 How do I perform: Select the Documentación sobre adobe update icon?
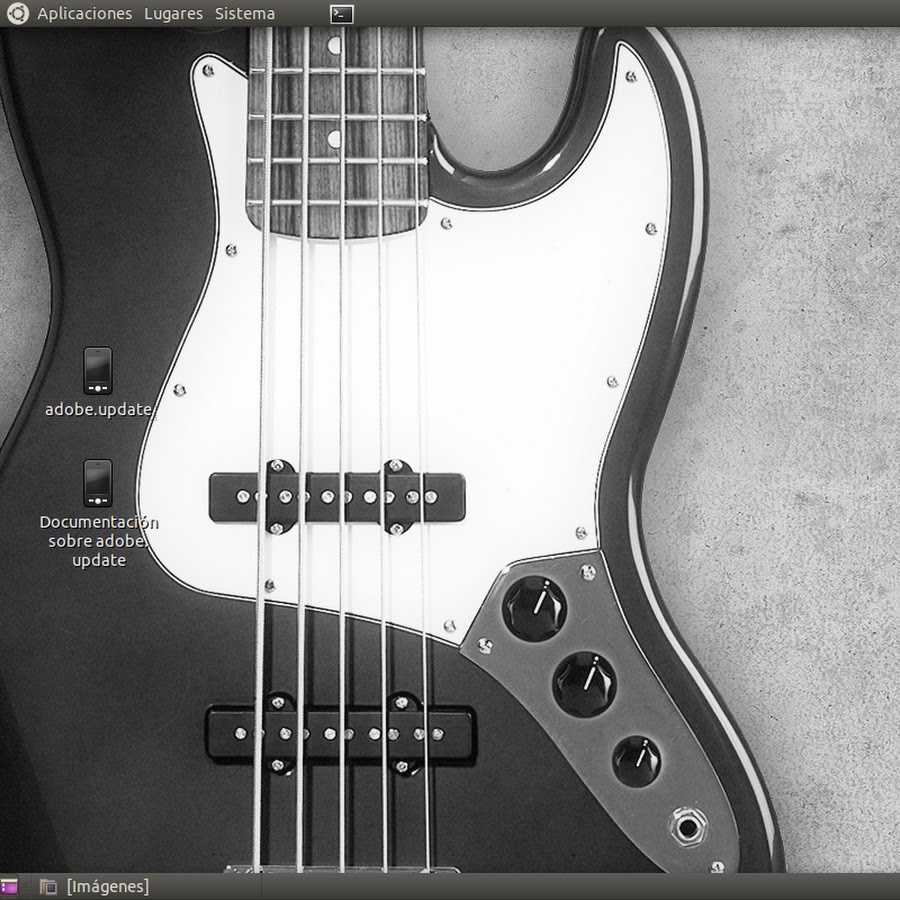(98, 483)
